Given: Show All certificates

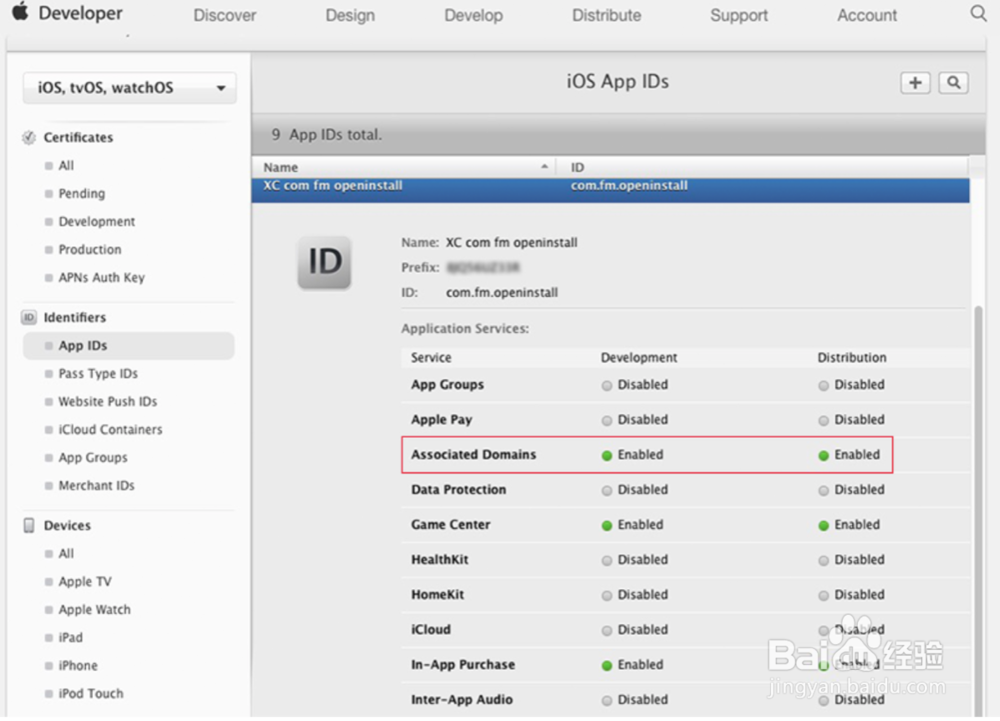Looking at the screenshot, I should (66, 166).
